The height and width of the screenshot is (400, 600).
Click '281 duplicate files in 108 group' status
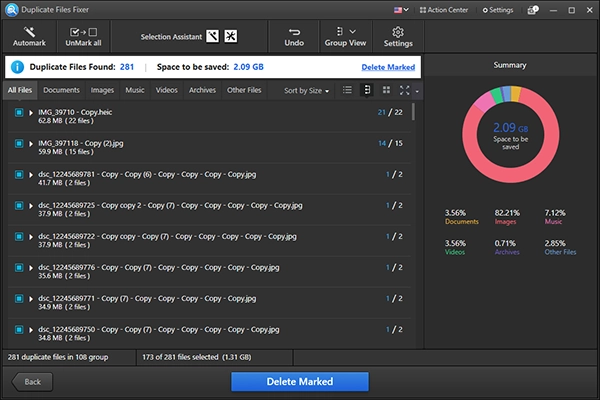coord(58,357)
